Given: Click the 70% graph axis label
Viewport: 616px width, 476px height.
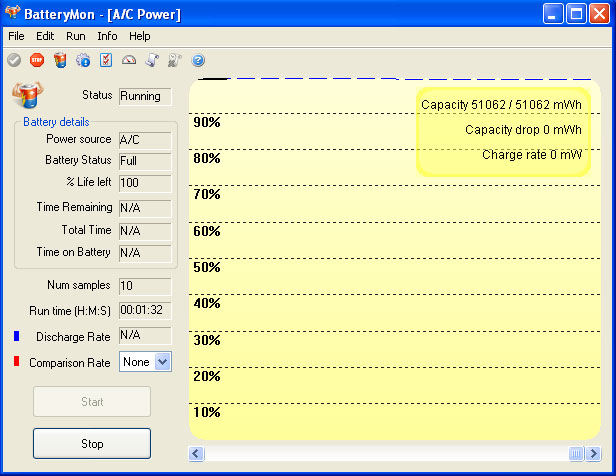Looking at the screenshot, I should 207,194.
